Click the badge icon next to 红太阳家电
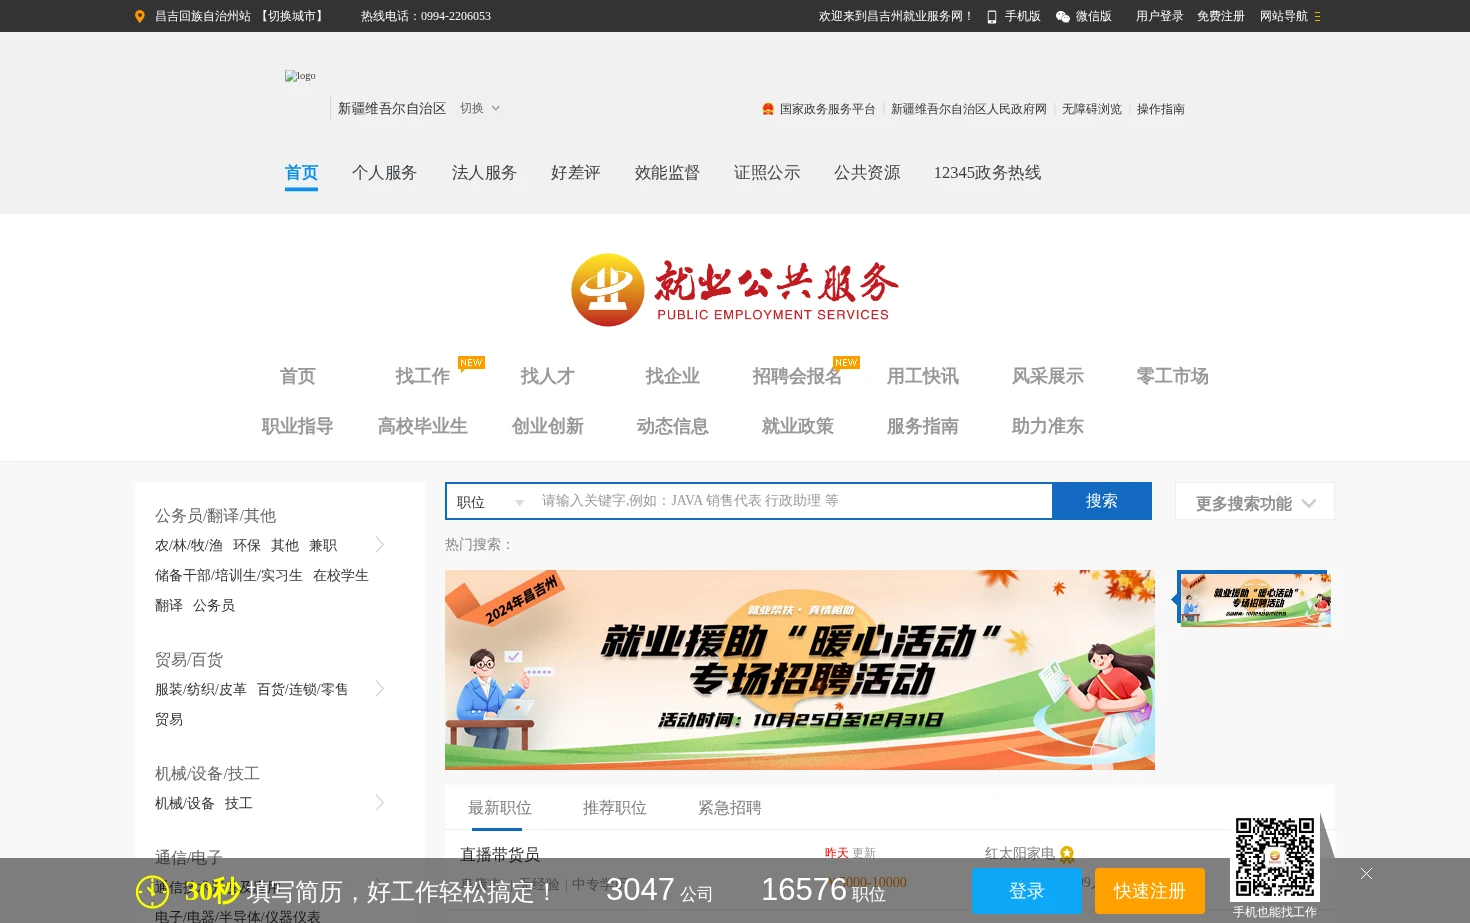This screenshot has width=1470, height=923. (1067, 854)
